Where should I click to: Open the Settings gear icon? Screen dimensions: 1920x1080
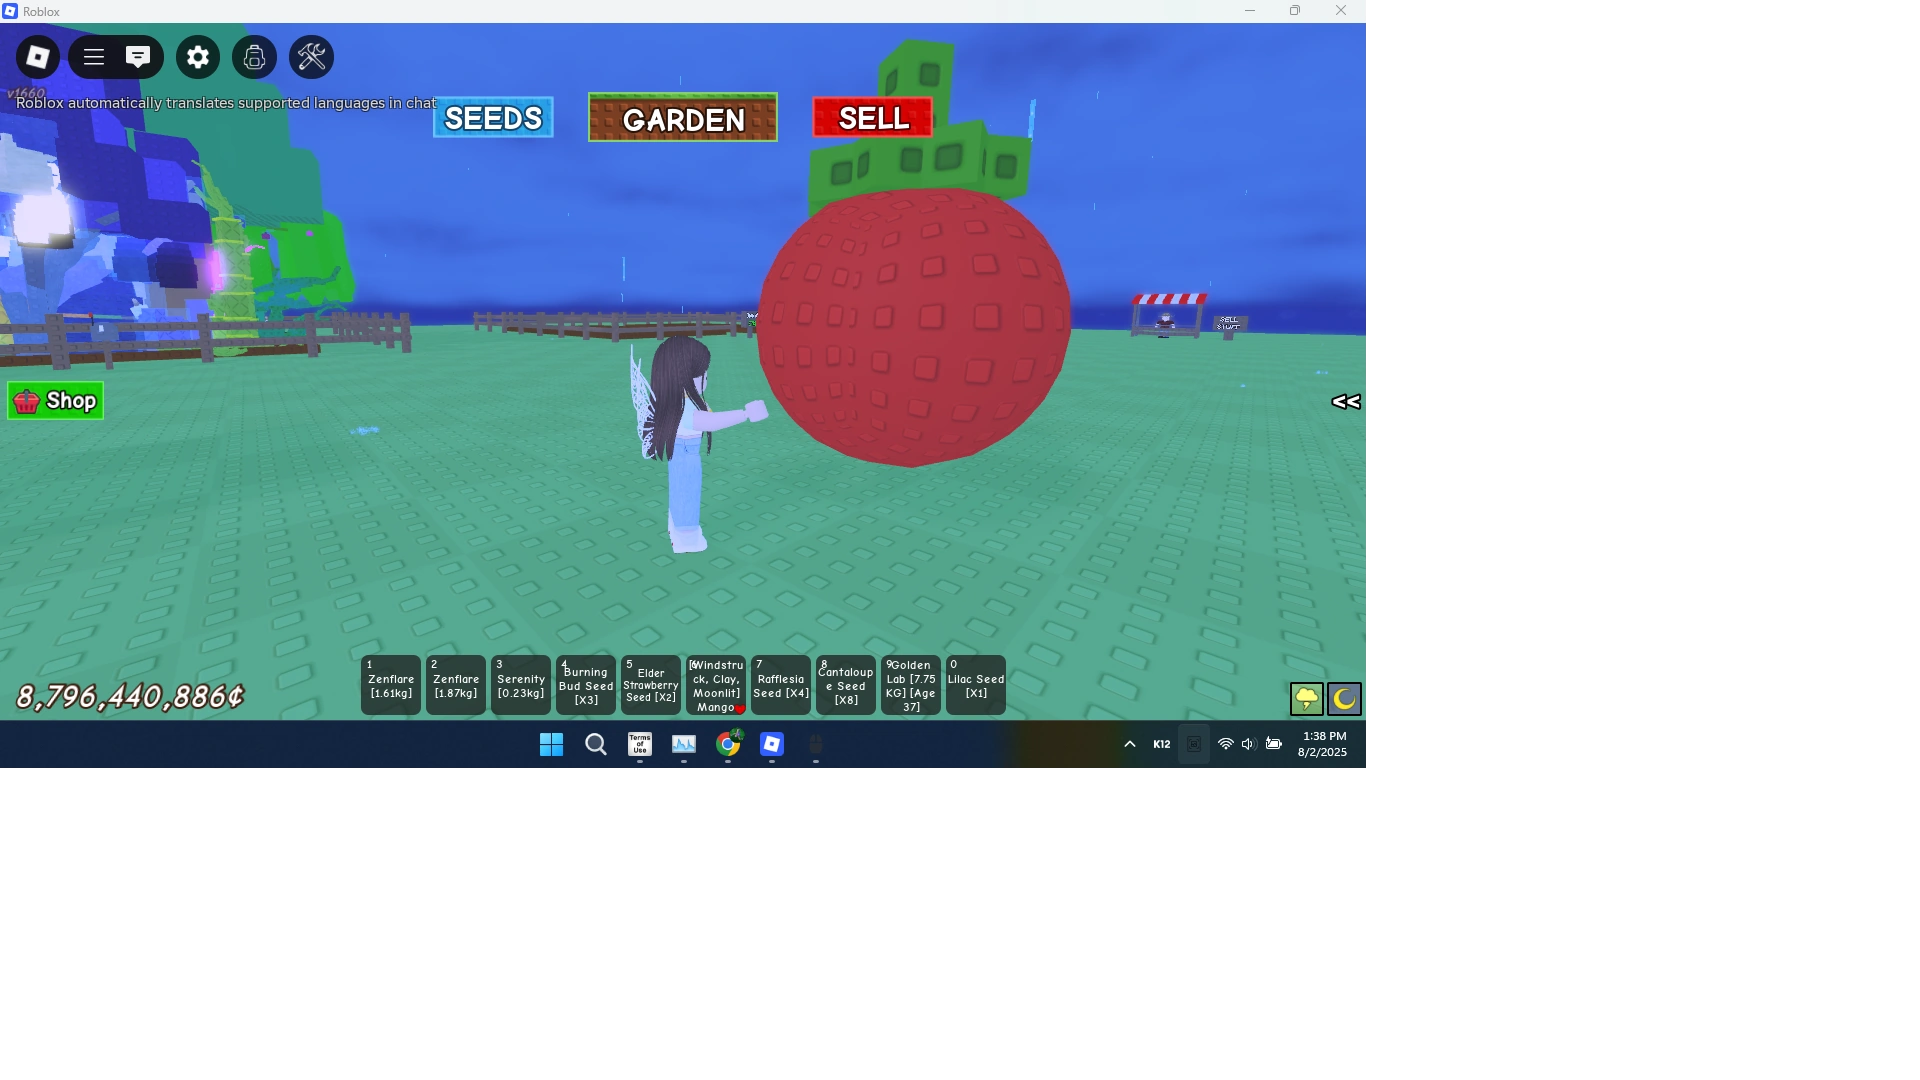197,57
